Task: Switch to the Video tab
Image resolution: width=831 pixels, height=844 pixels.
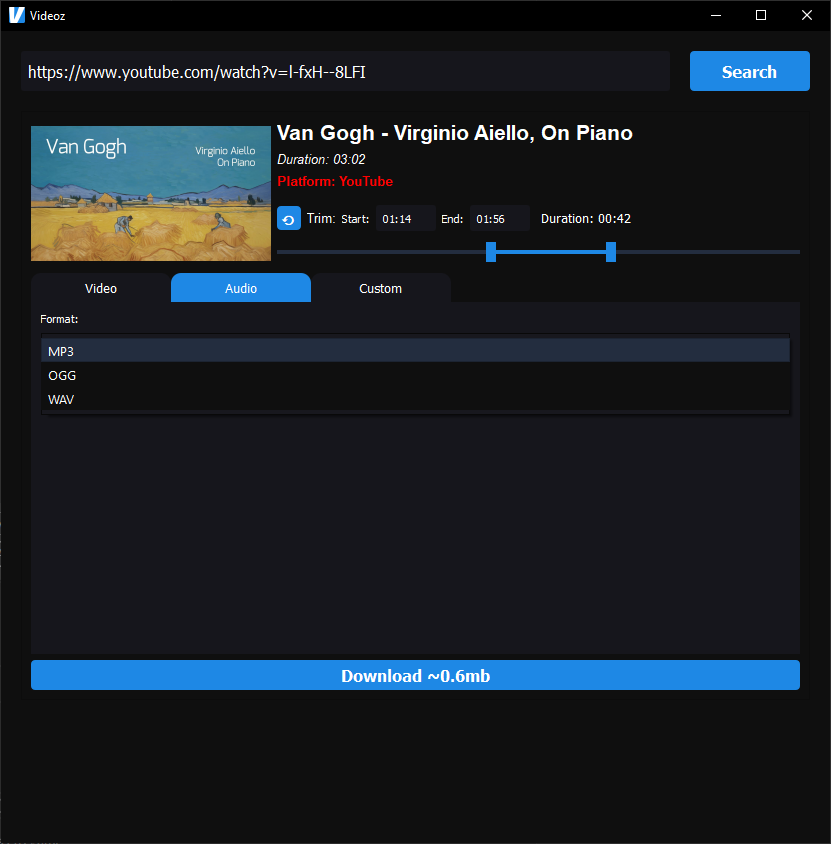Action: (101, 288)
